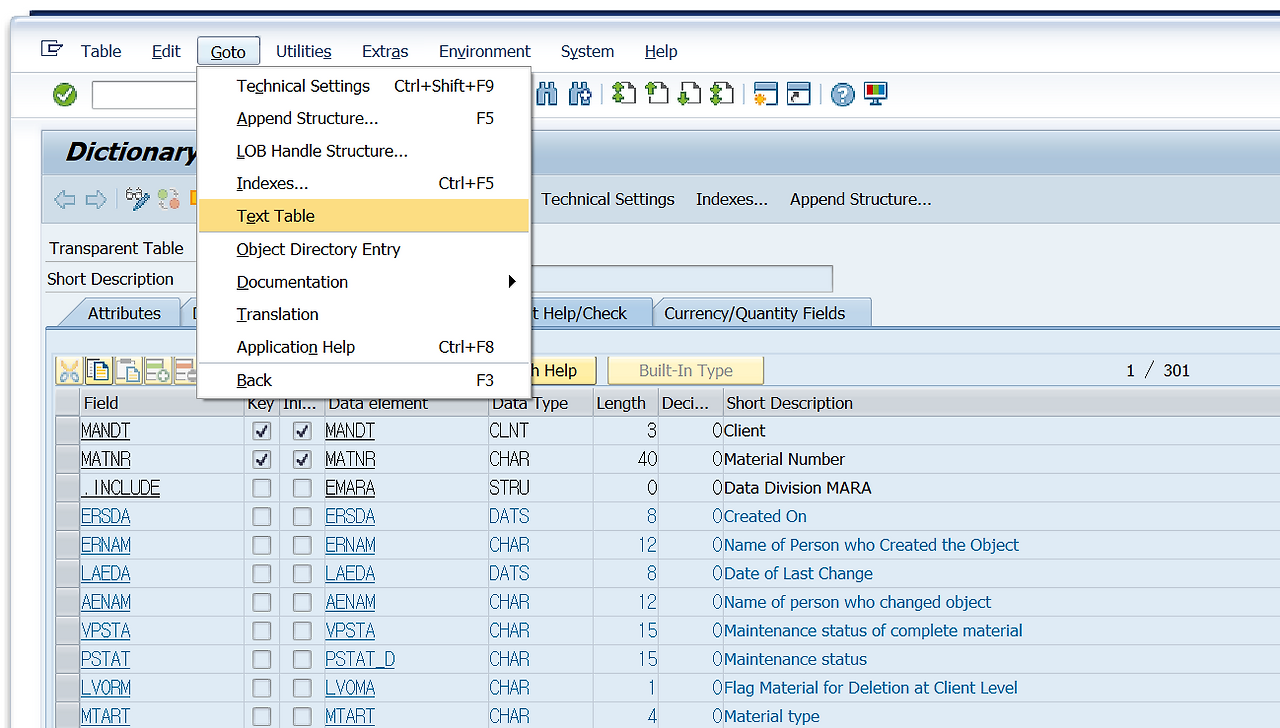
Task: Click the Active/Inactive switch icon
Action: point(167,199)
